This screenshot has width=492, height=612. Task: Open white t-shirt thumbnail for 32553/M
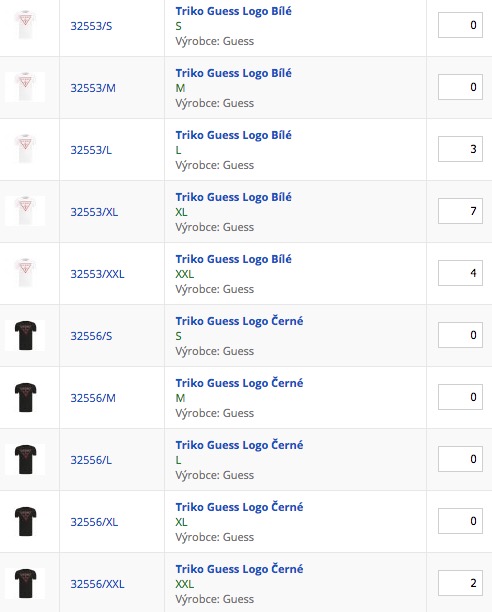tap(25, 87)
